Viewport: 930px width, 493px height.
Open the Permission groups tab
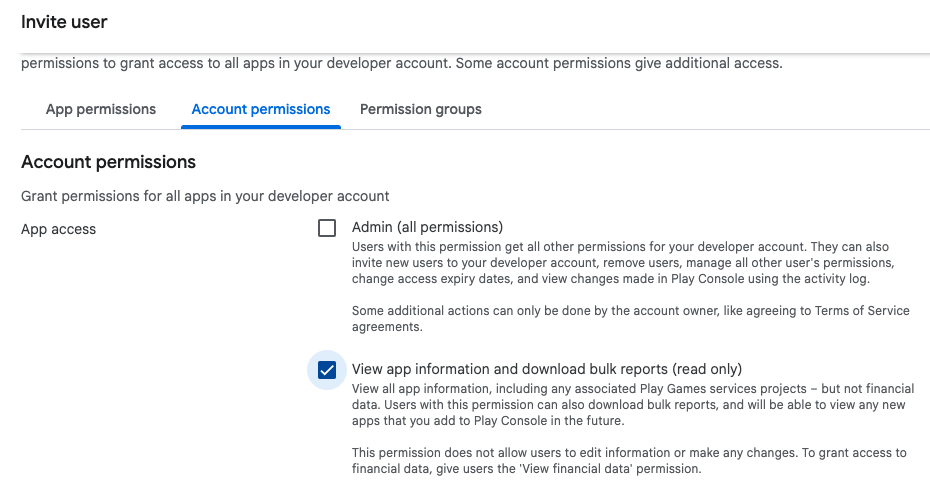(420, 109)
